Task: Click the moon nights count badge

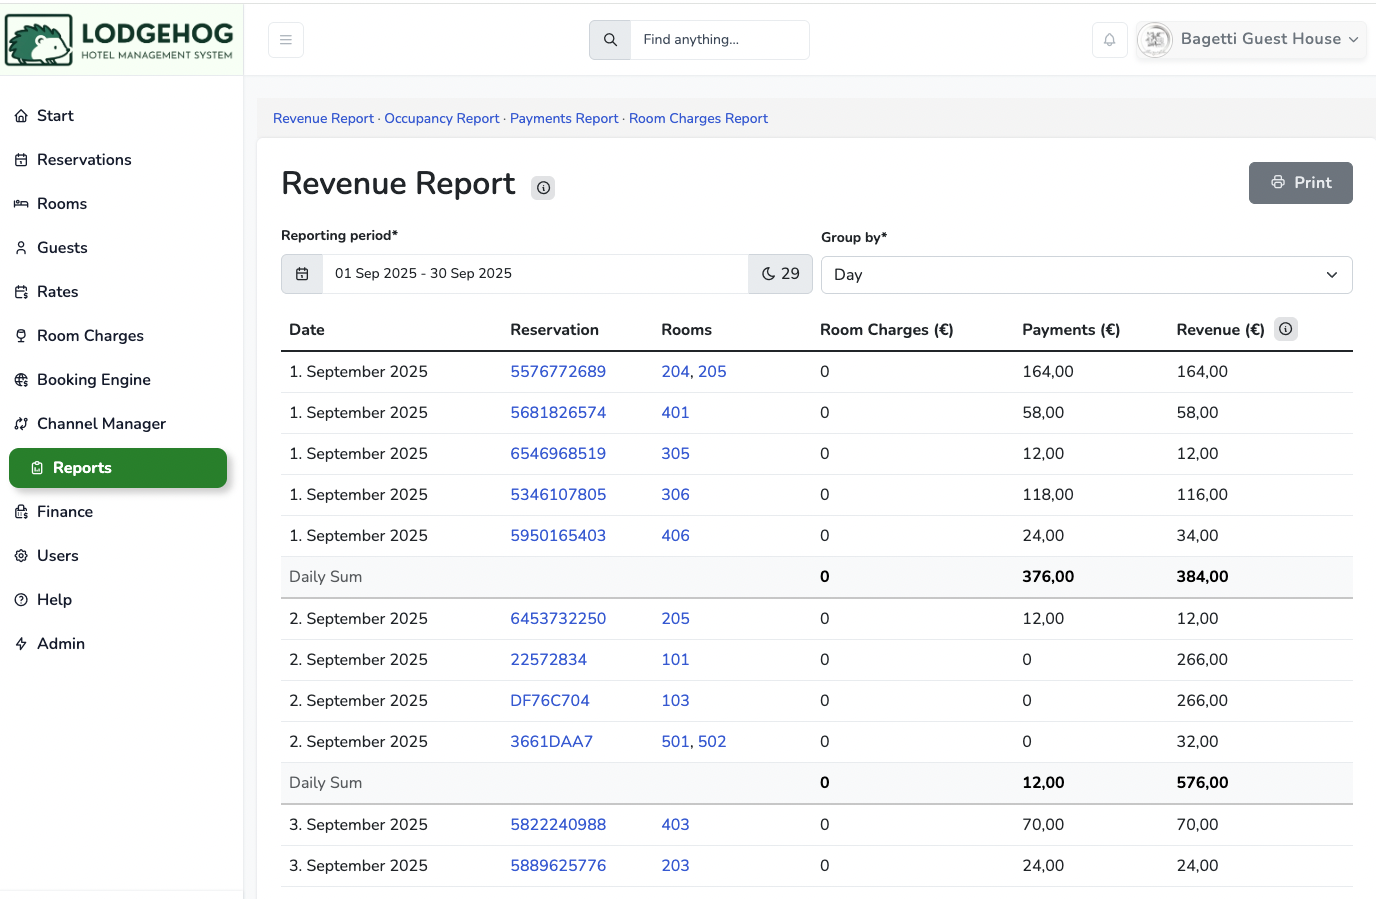Action: (x=780, y=274)
